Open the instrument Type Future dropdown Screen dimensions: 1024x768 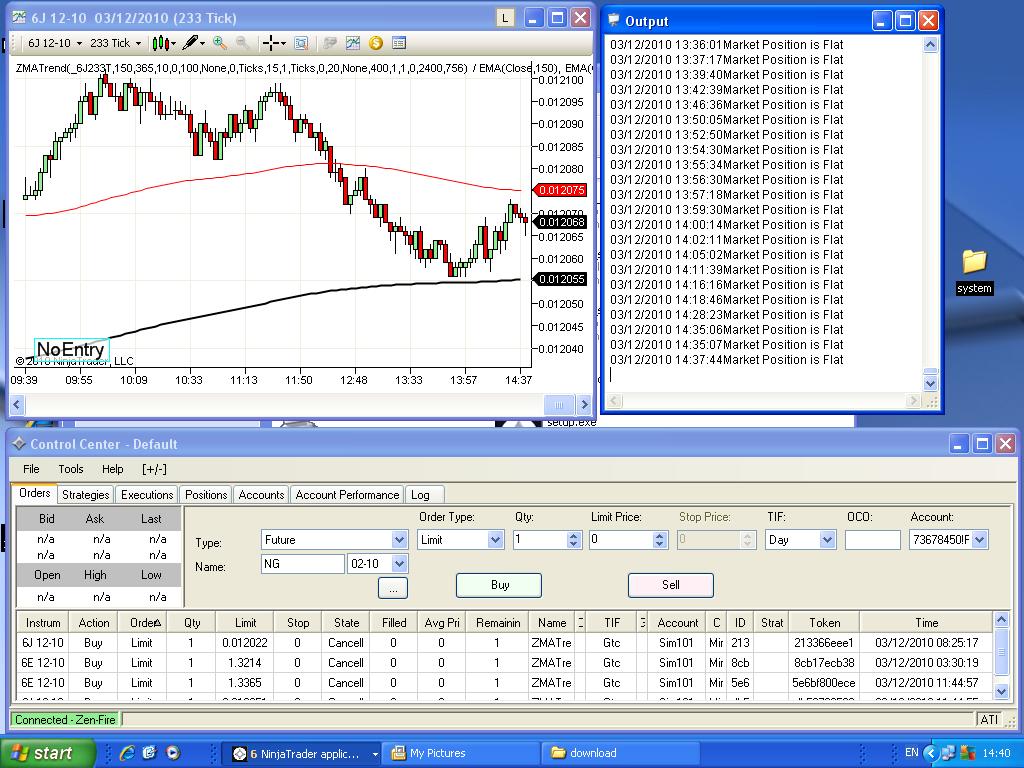pos(399,540)
